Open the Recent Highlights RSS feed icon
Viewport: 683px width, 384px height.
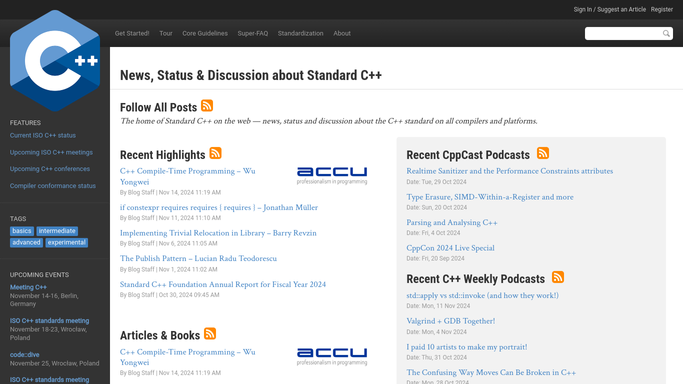pyautogui.click(x=216, y=153)
